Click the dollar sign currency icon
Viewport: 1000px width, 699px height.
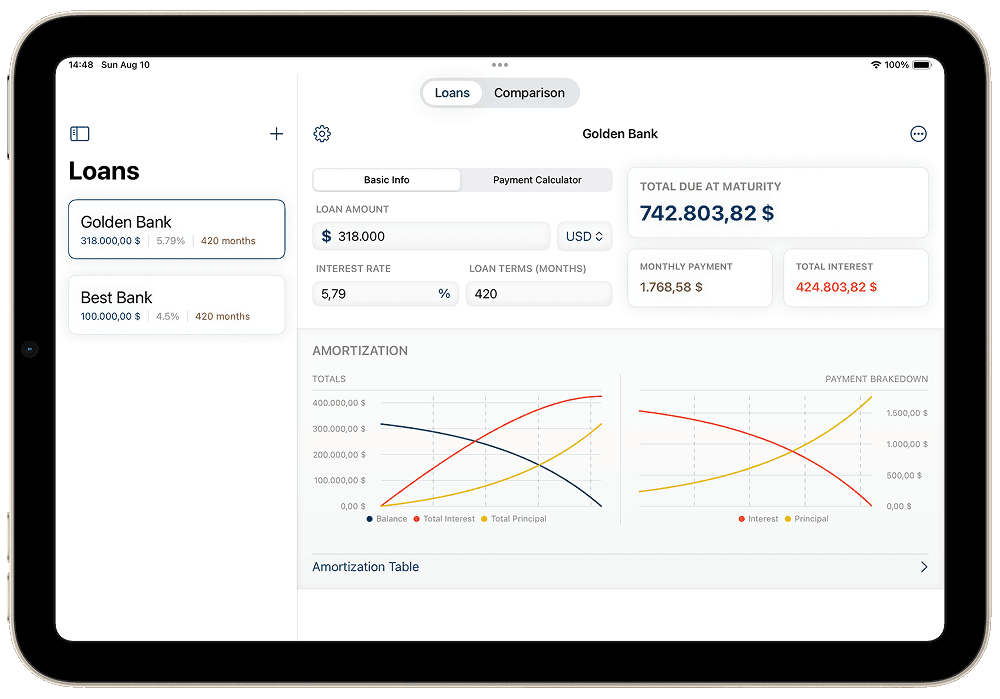327,237
